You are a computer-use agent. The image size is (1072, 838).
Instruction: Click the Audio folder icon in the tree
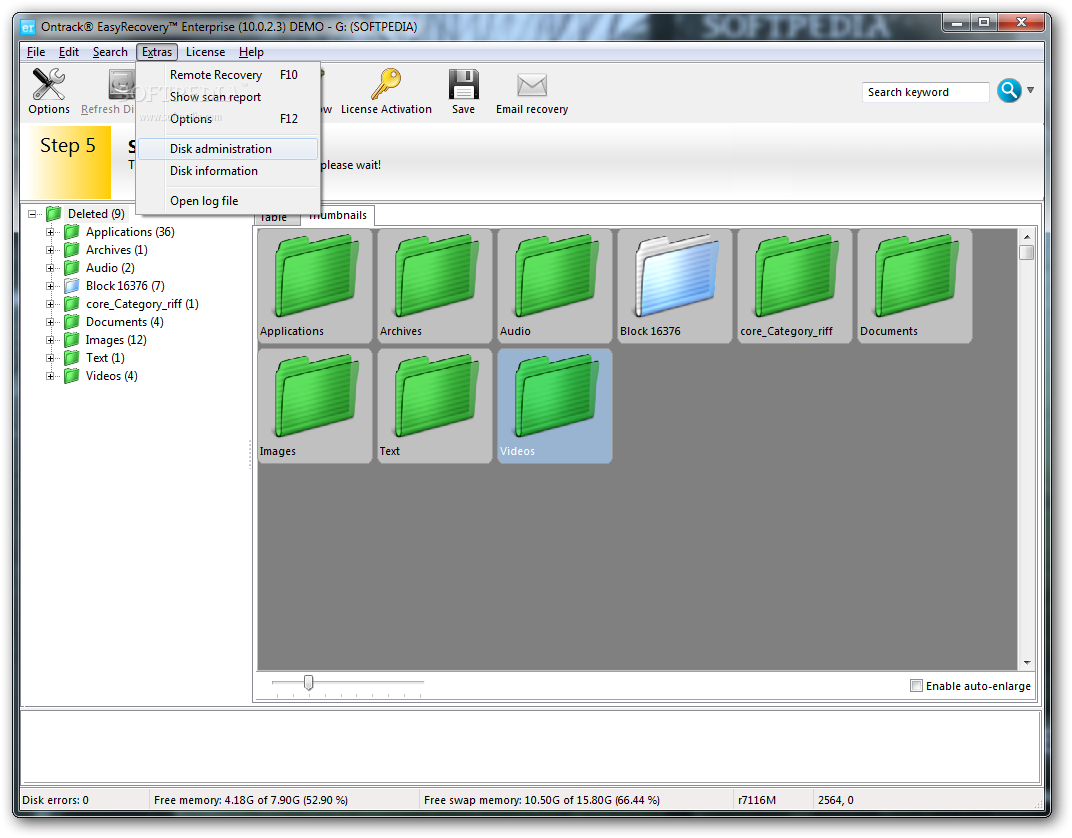coord(72,267)
